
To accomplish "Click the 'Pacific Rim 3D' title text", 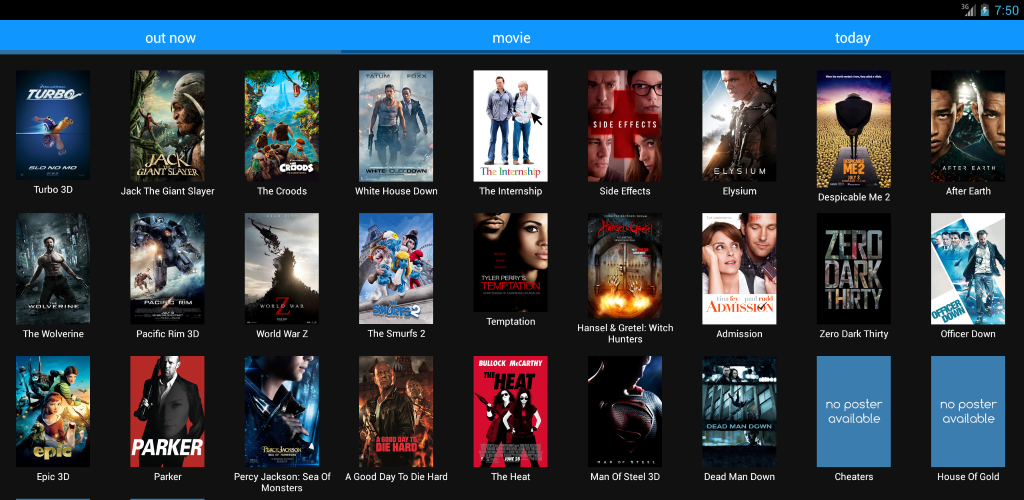I will pyautogui.click(x=167, y=334).
